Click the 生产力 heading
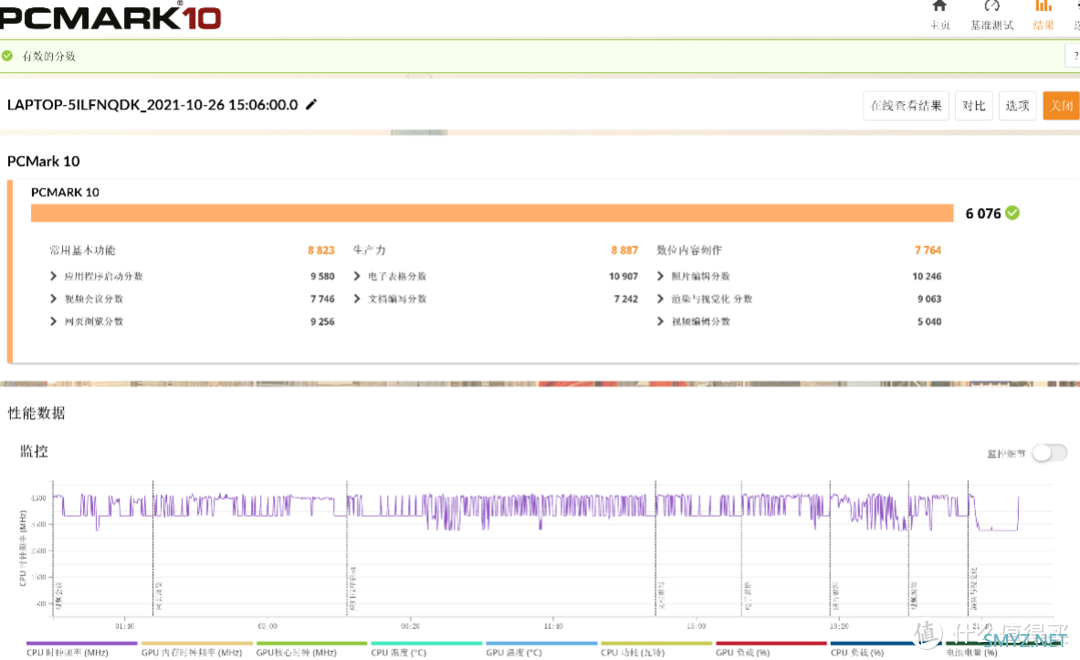Image resolution: width=1080 pixels, height=660 pixels. pos(369,250)
